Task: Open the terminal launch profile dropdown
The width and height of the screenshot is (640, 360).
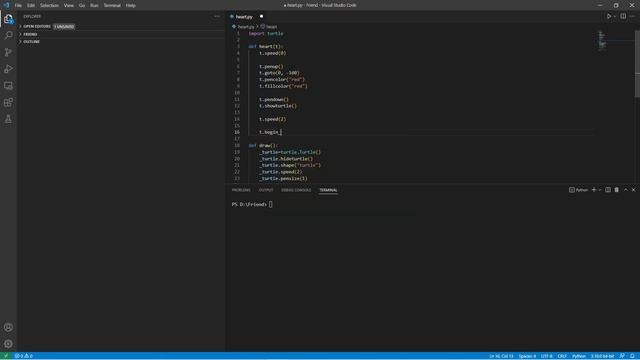Action: pyautogui.click(x=600, y=190)
